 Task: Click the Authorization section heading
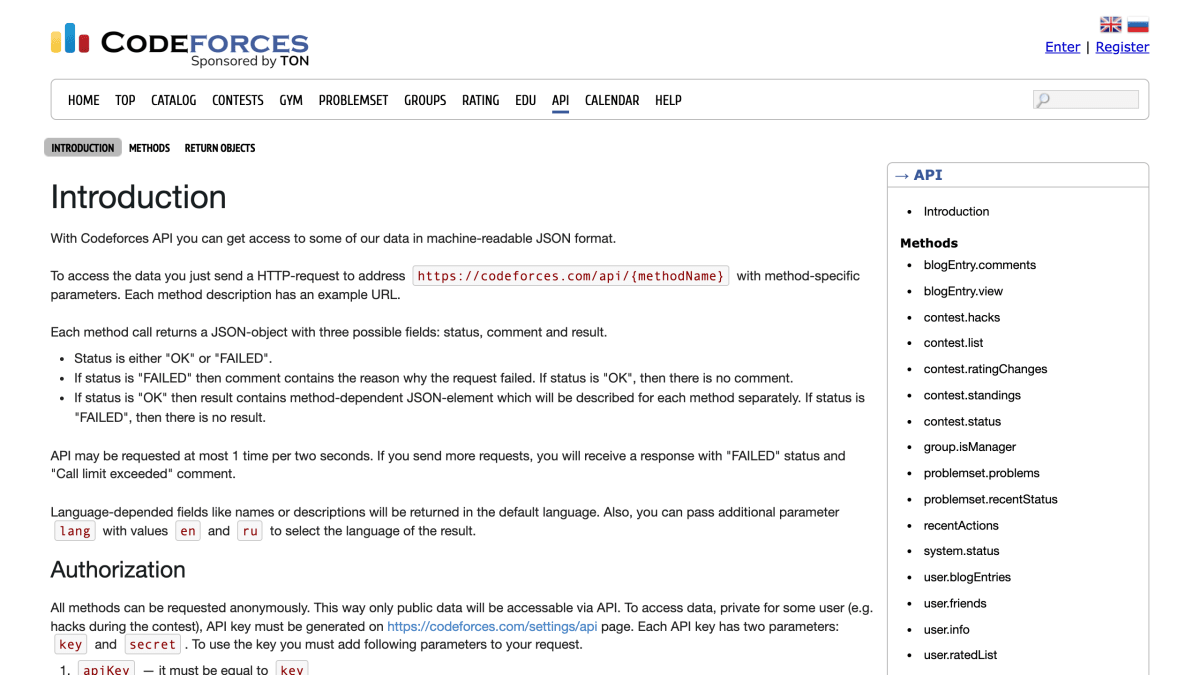[x=118, y=570]
